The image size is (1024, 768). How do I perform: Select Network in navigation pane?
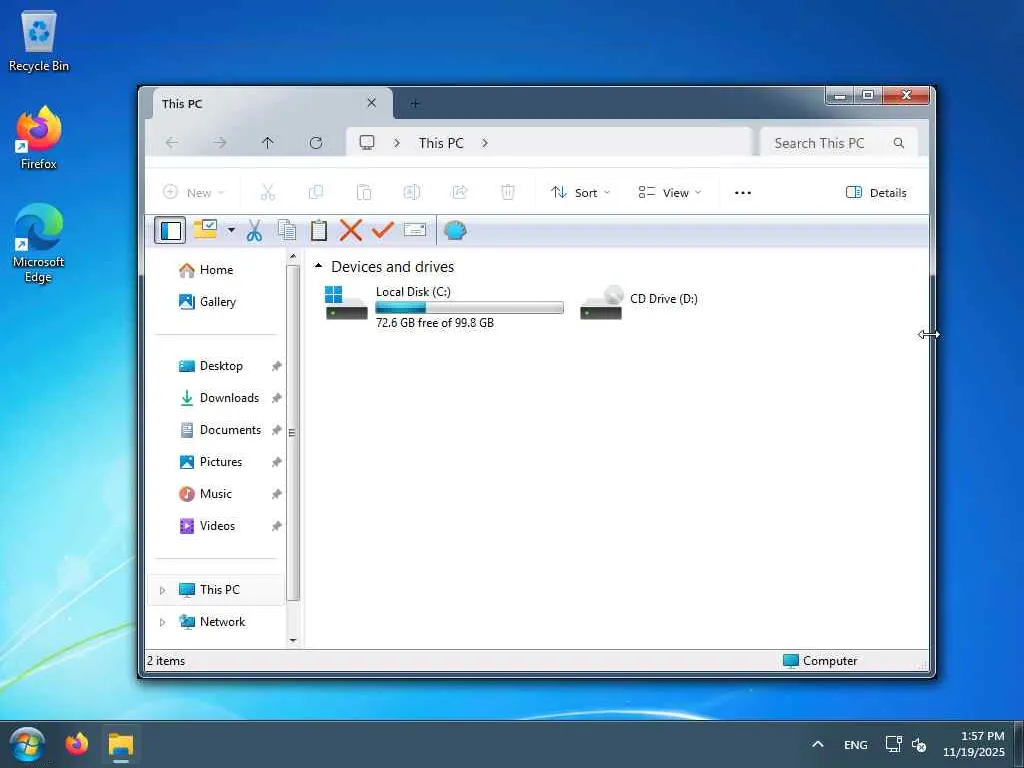click(x=222, y=622)
